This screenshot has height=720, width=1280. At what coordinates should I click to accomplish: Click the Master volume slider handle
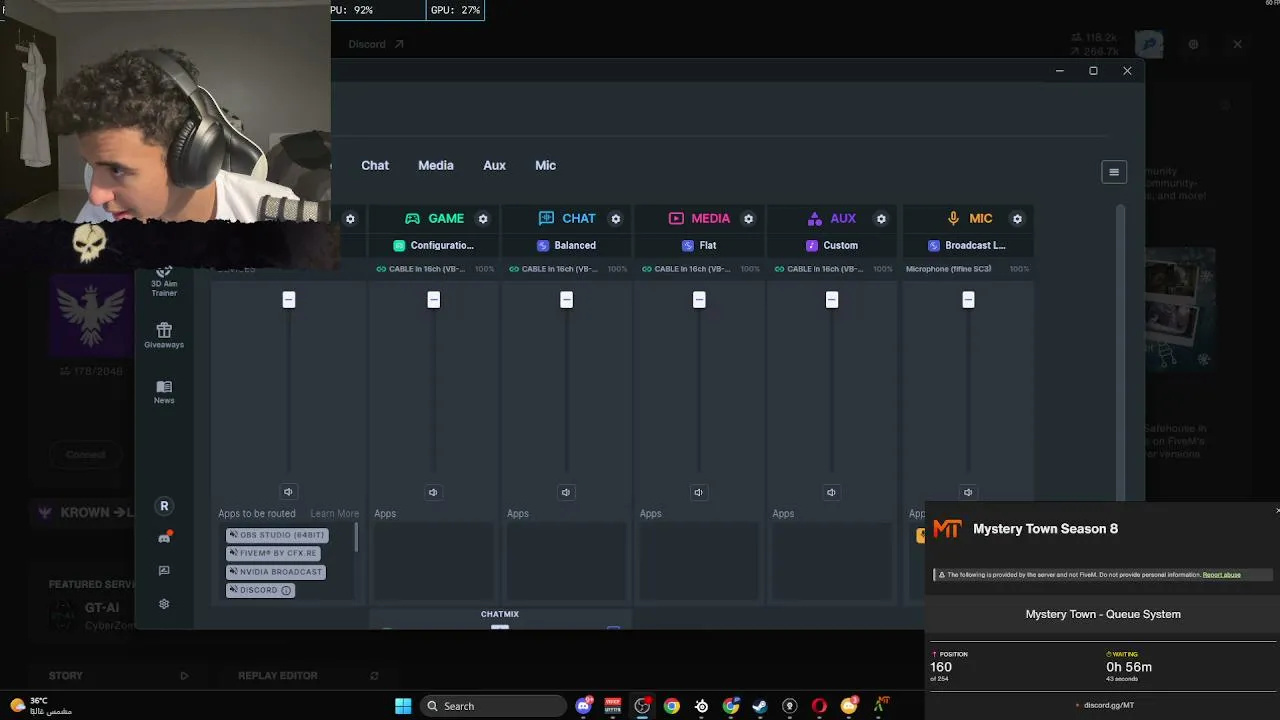point(289,300)
